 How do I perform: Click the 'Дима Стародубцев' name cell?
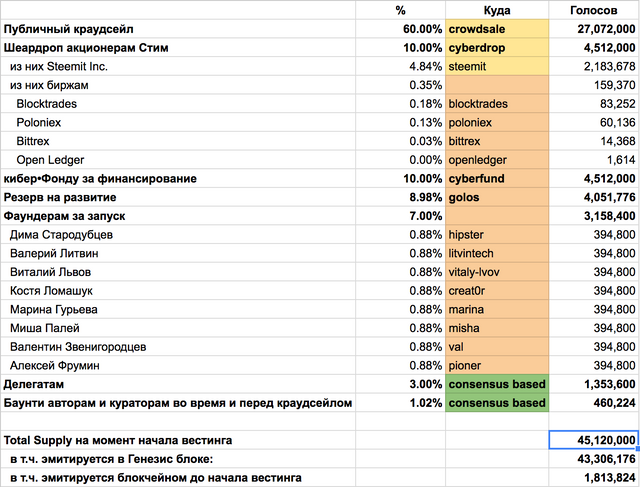coord(178,235)
